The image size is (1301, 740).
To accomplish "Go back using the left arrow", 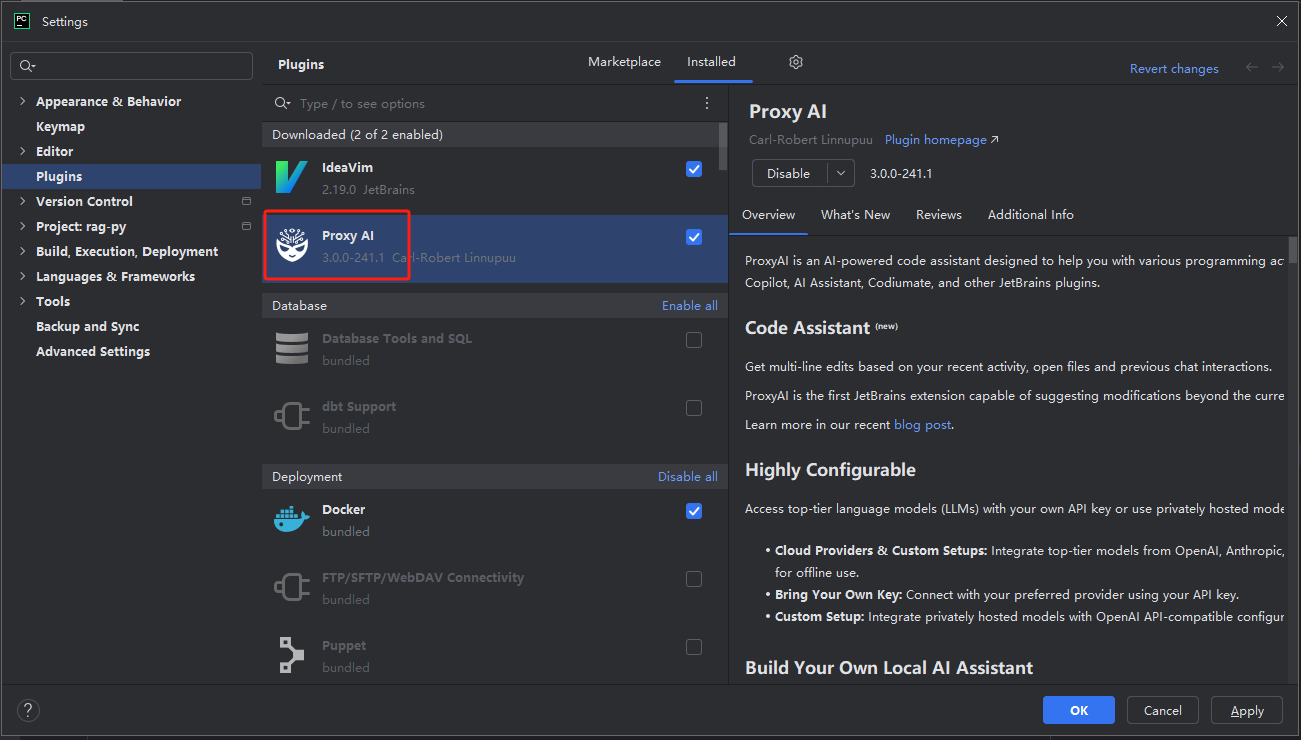I will [x=1252, y=68].
